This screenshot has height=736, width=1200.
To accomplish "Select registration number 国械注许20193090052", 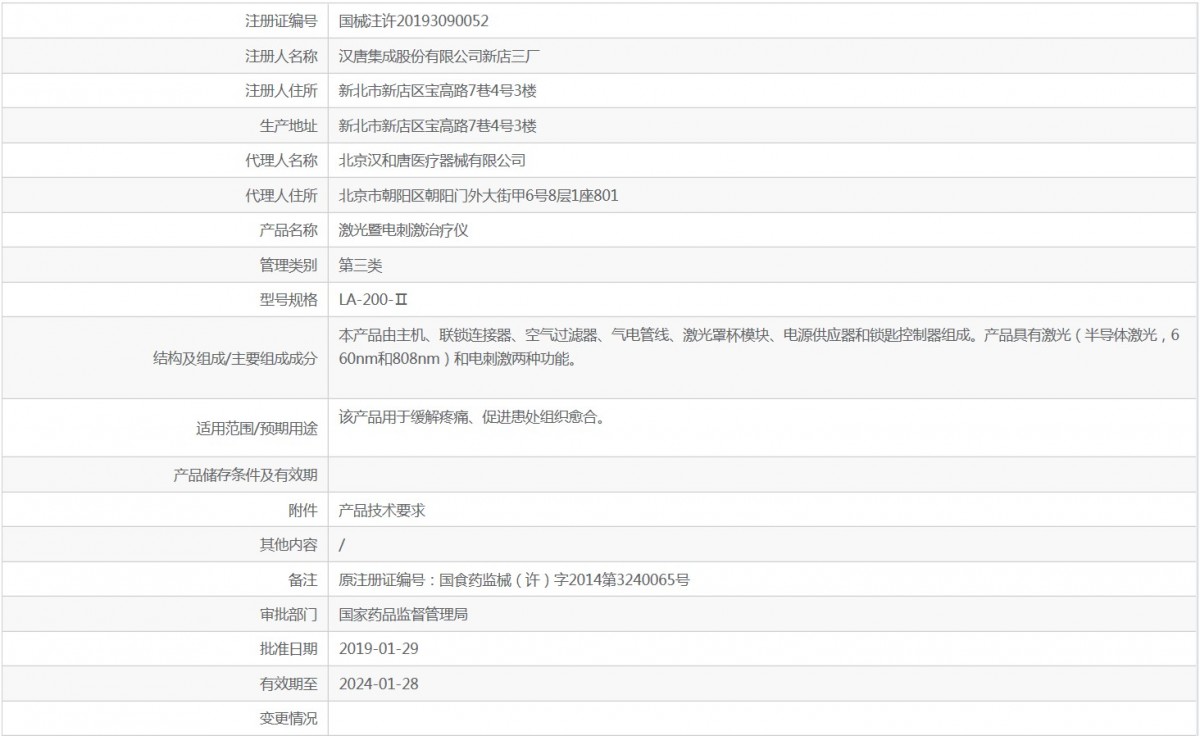I will pyautogui.click(x=414, y=20).
